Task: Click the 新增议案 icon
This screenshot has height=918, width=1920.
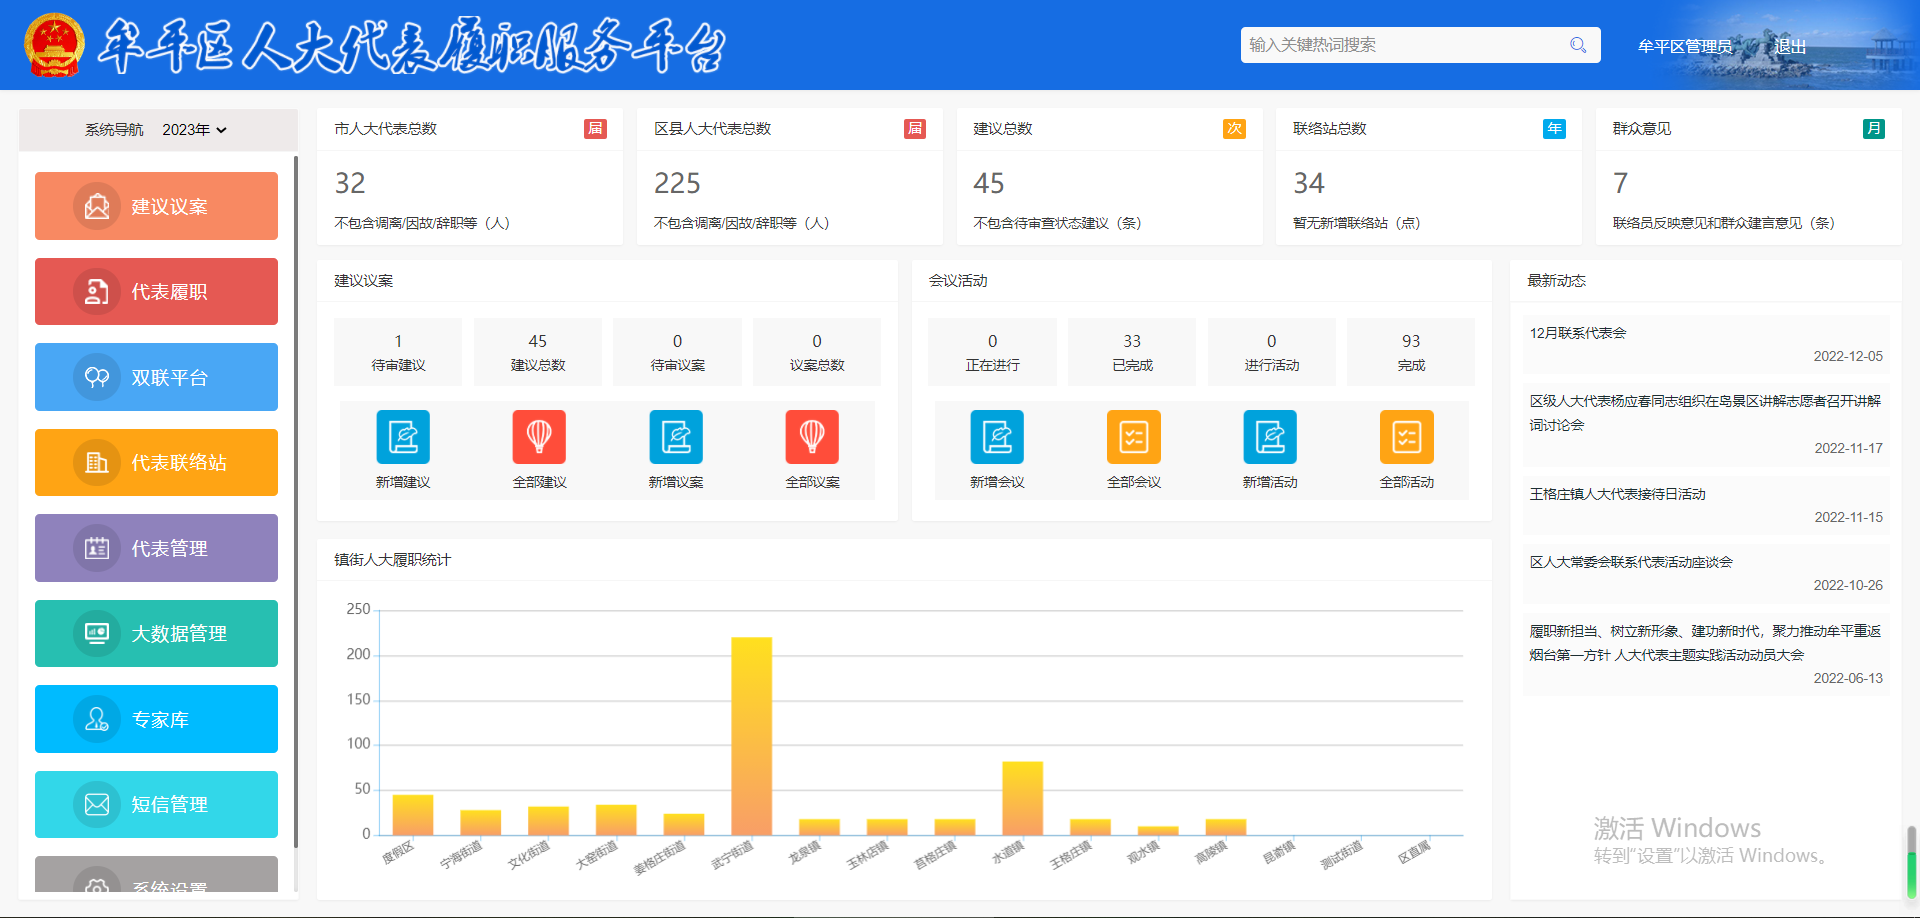Action: (676, 437)
